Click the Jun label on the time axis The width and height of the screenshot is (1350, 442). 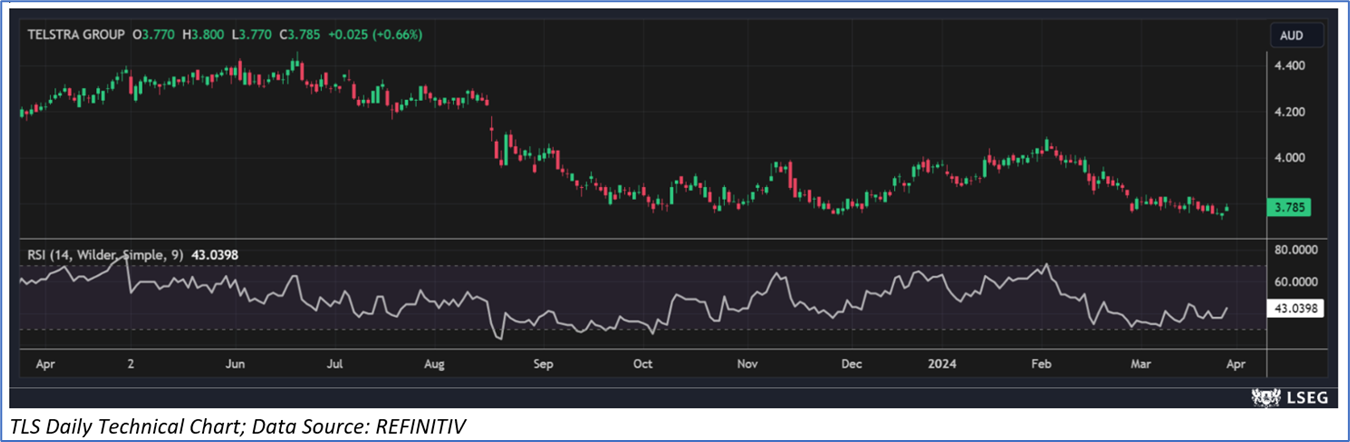point(235,365)
